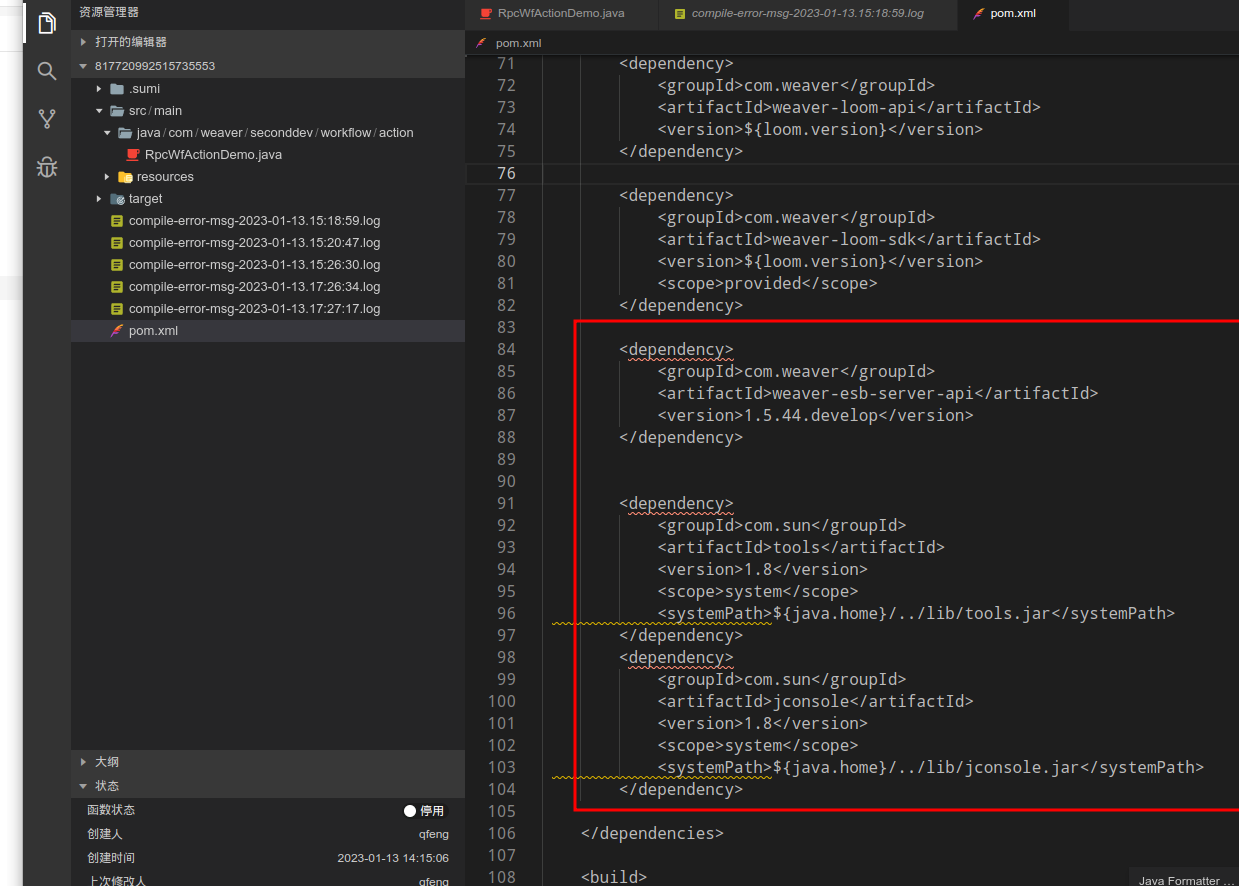Select the pom.xml editor tab
This screenshot has height=886, width=1239.
(x=1013, y=15)
